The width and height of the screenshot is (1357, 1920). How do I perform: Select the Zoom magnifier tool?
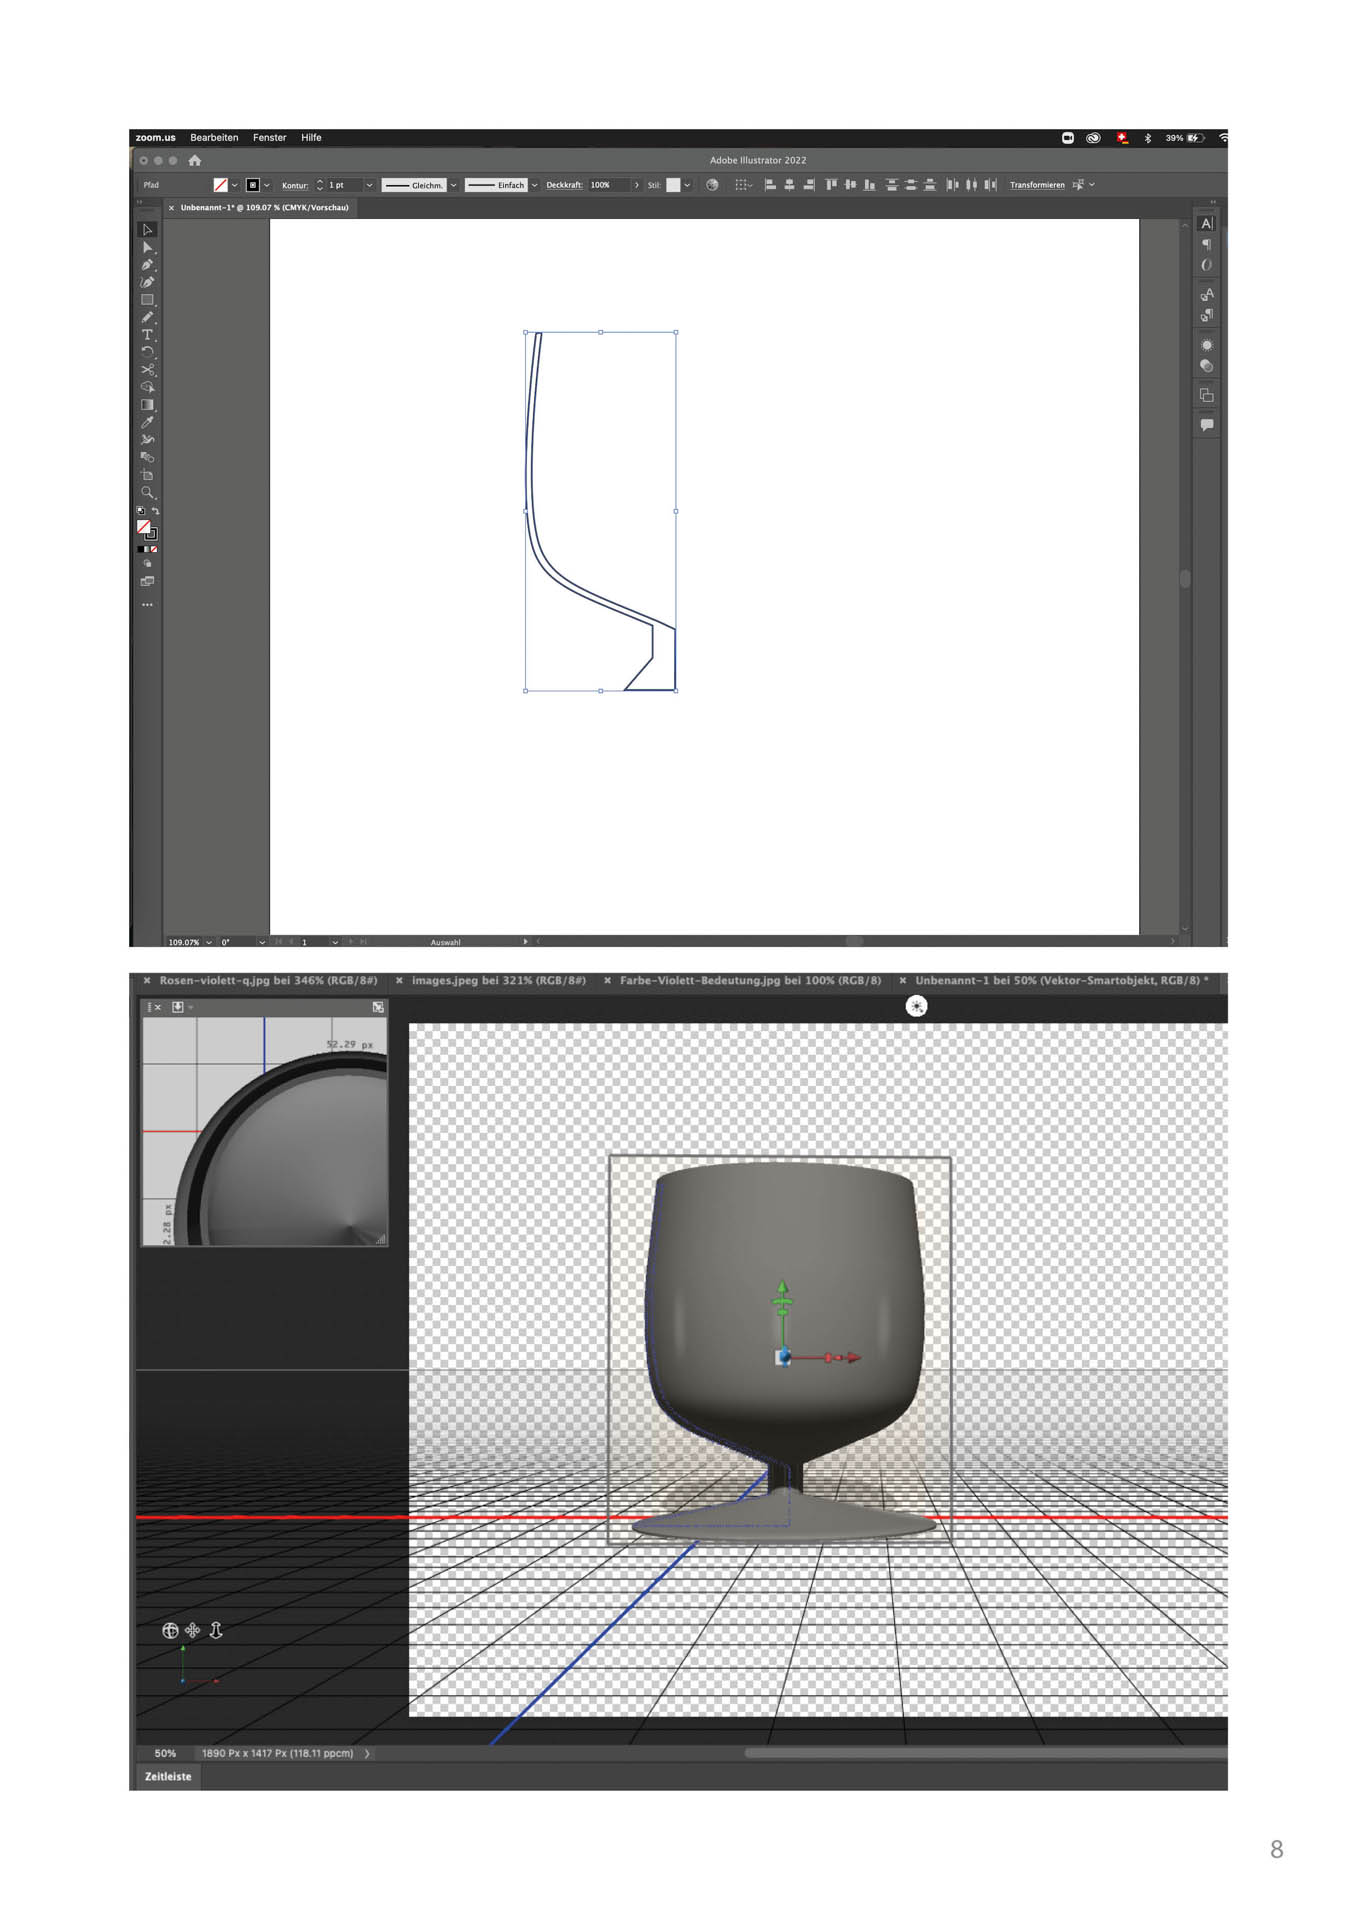(x=147, y=492)
